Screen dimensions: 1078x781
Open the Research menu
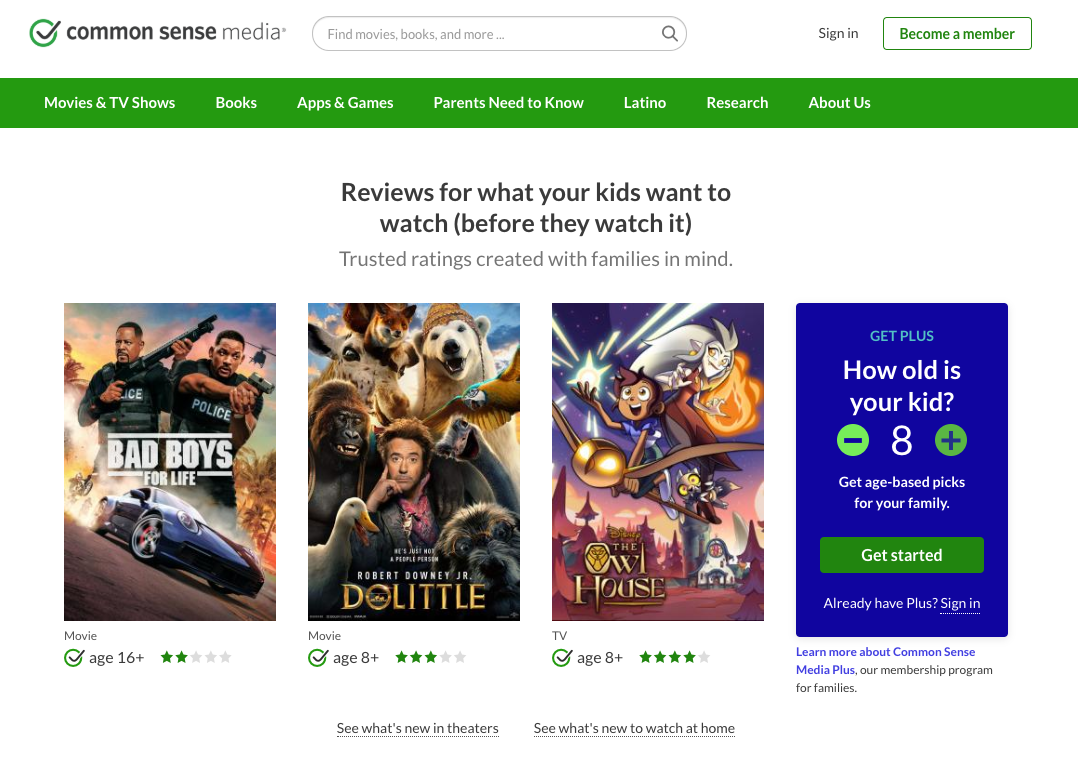[x=737, y=102]
